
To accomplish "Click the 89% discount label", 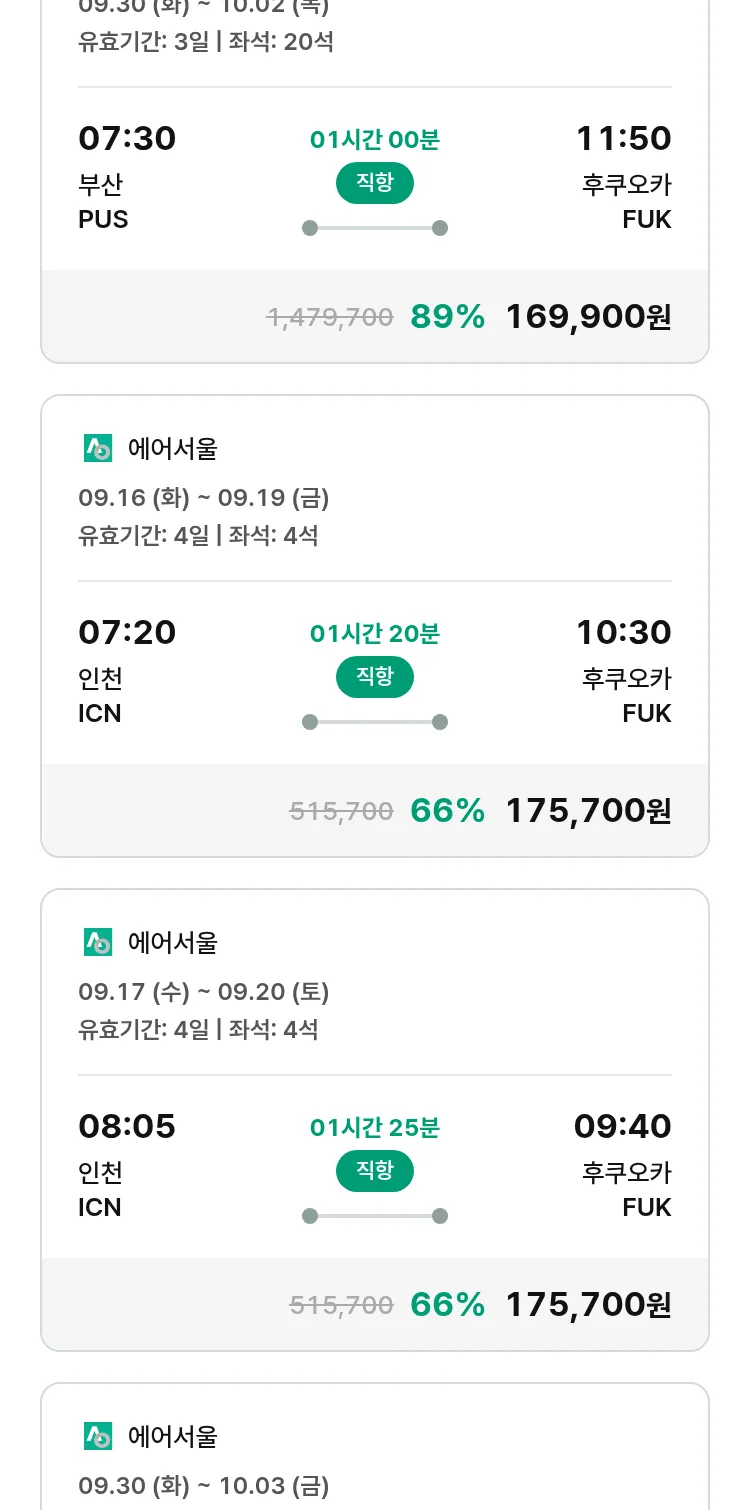I will pyautogui.click(x=447, y=317).
